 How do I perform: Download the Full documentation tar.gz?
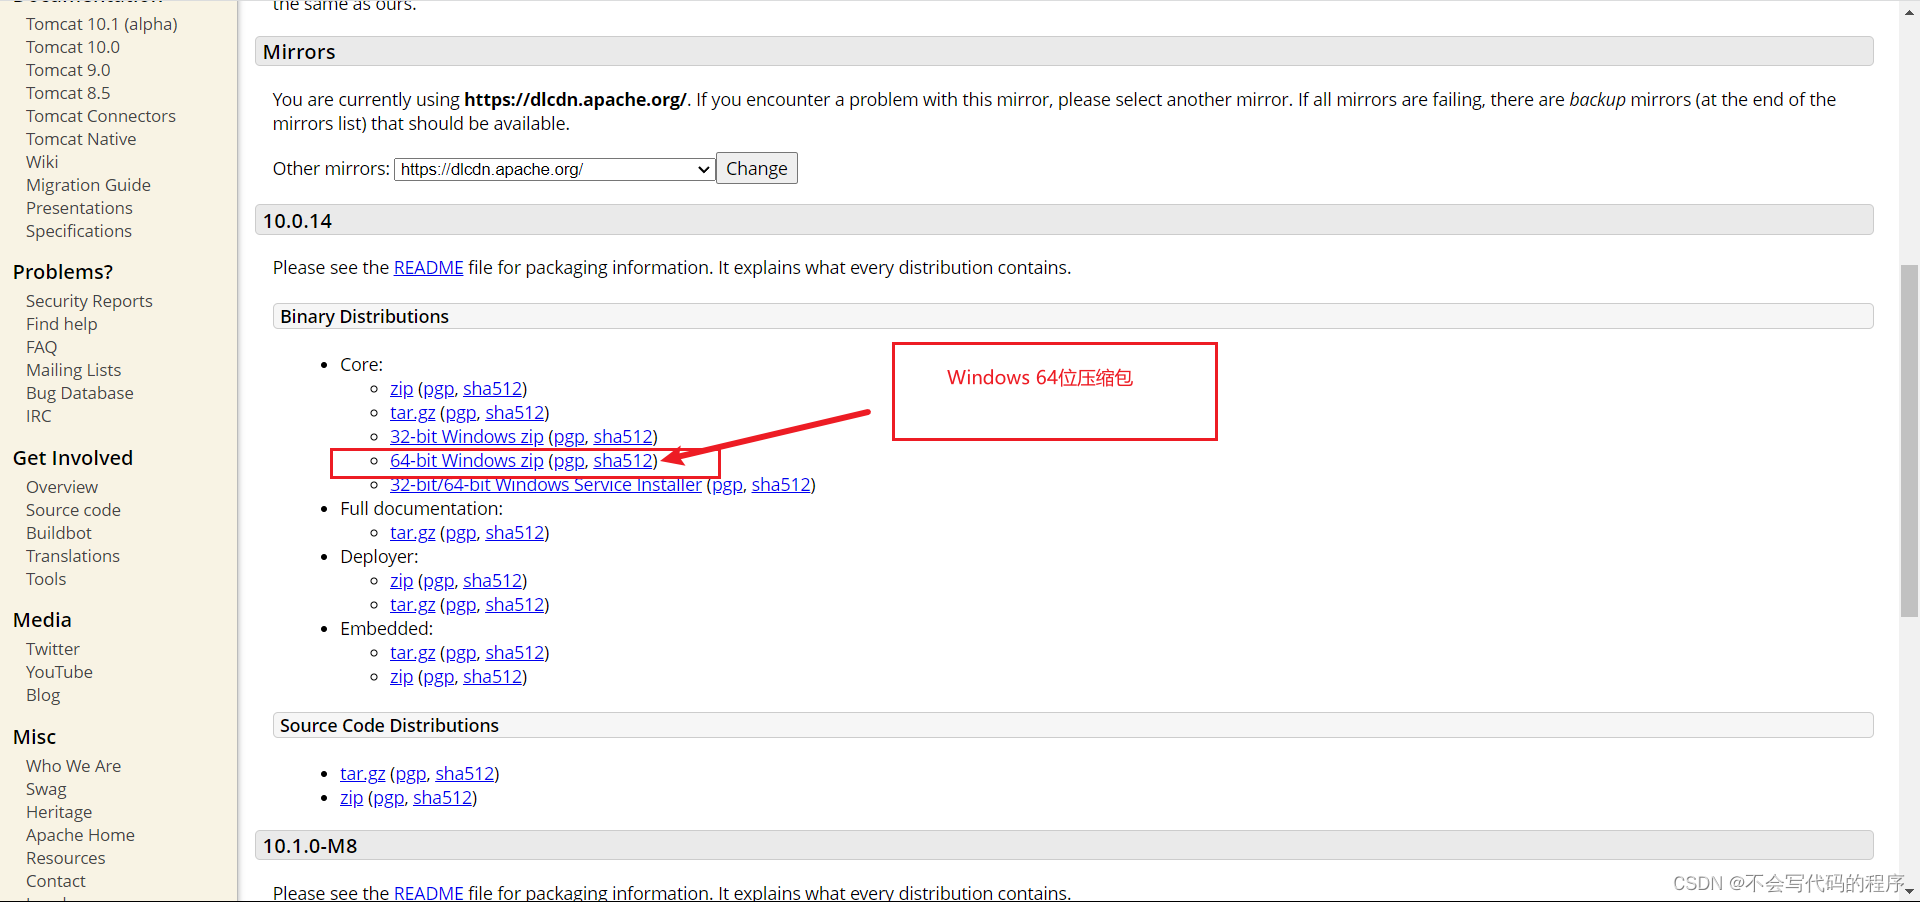click(x=412, y=532)
